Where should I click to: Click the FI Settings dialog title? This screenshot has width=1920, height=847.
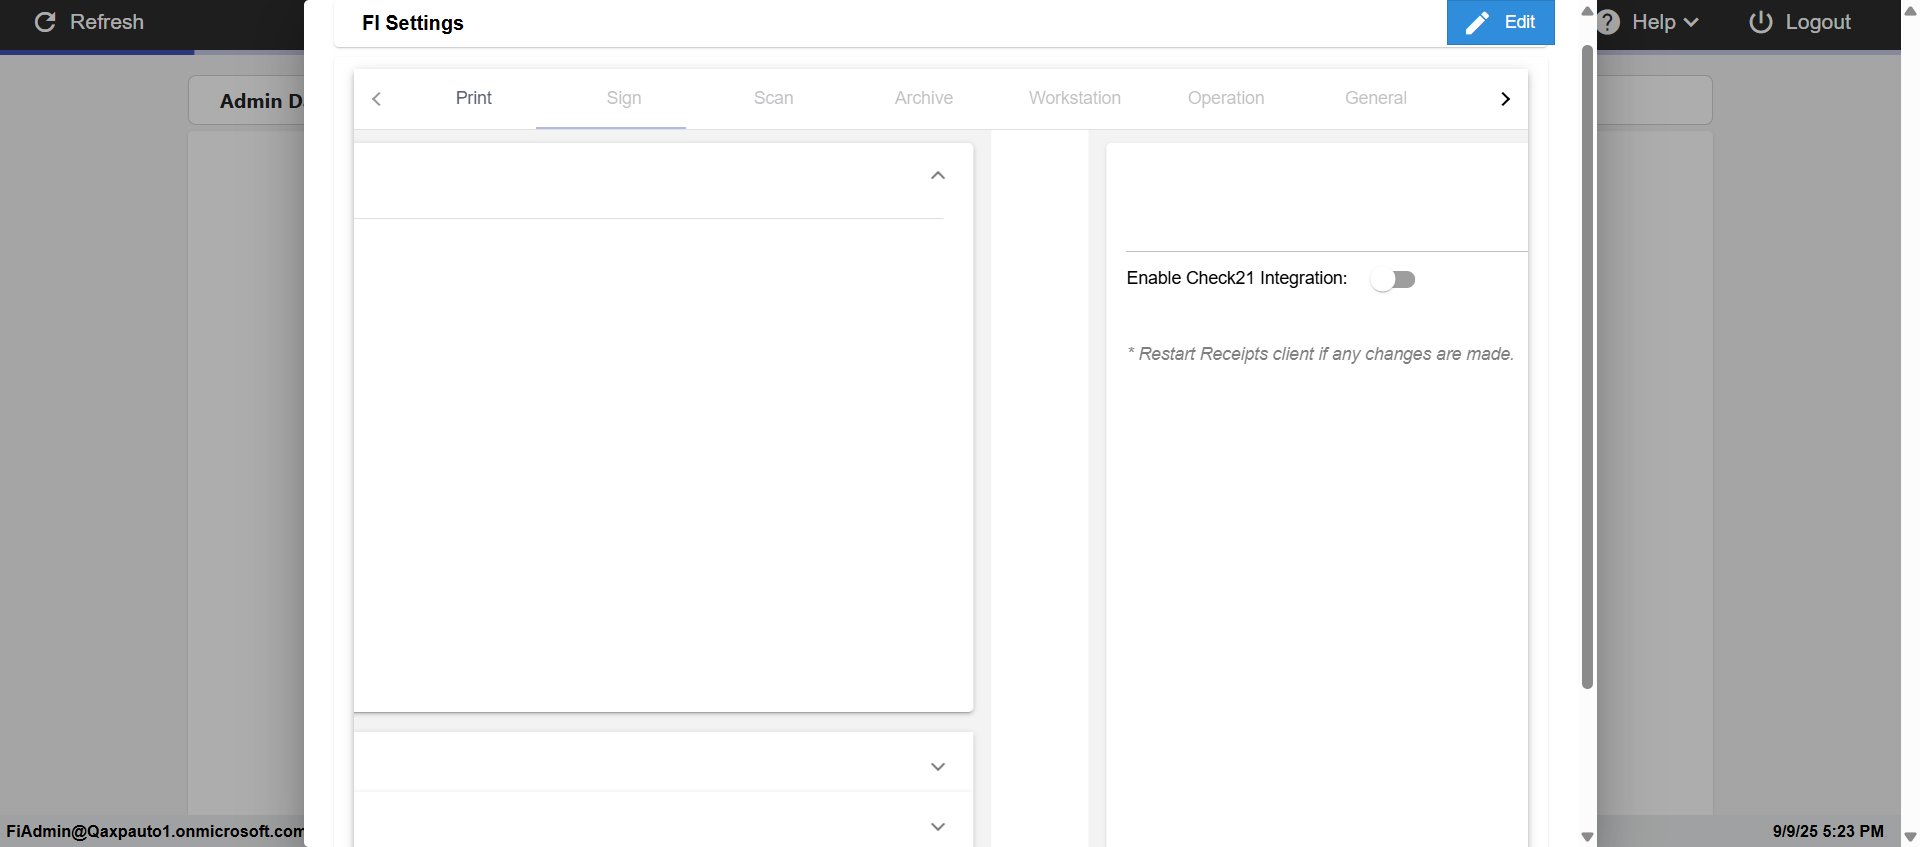(x=413, y=23)
